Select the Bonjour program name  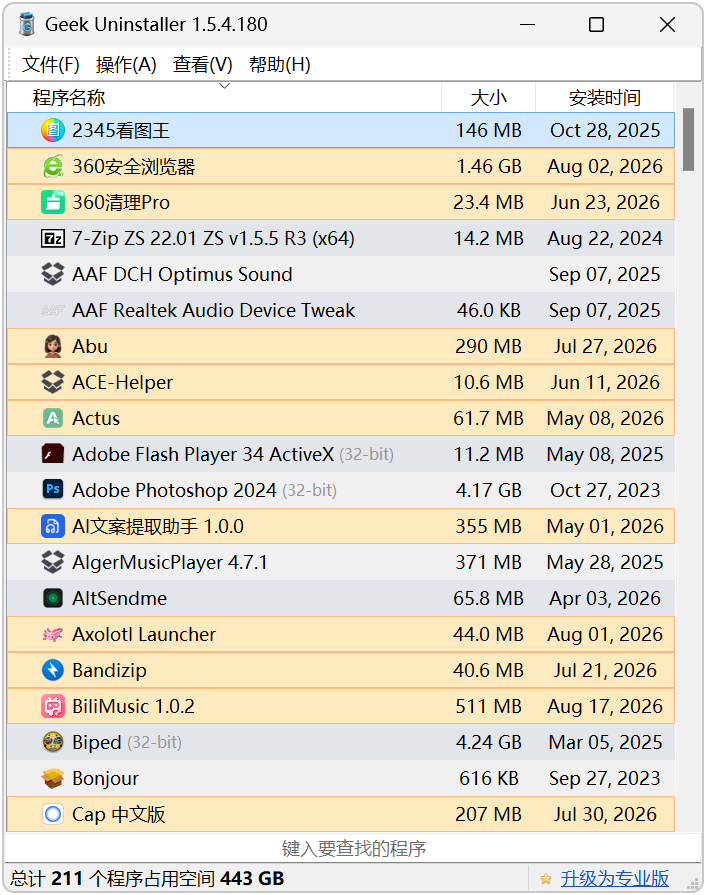pyautogui.click(x=106, y=777)
